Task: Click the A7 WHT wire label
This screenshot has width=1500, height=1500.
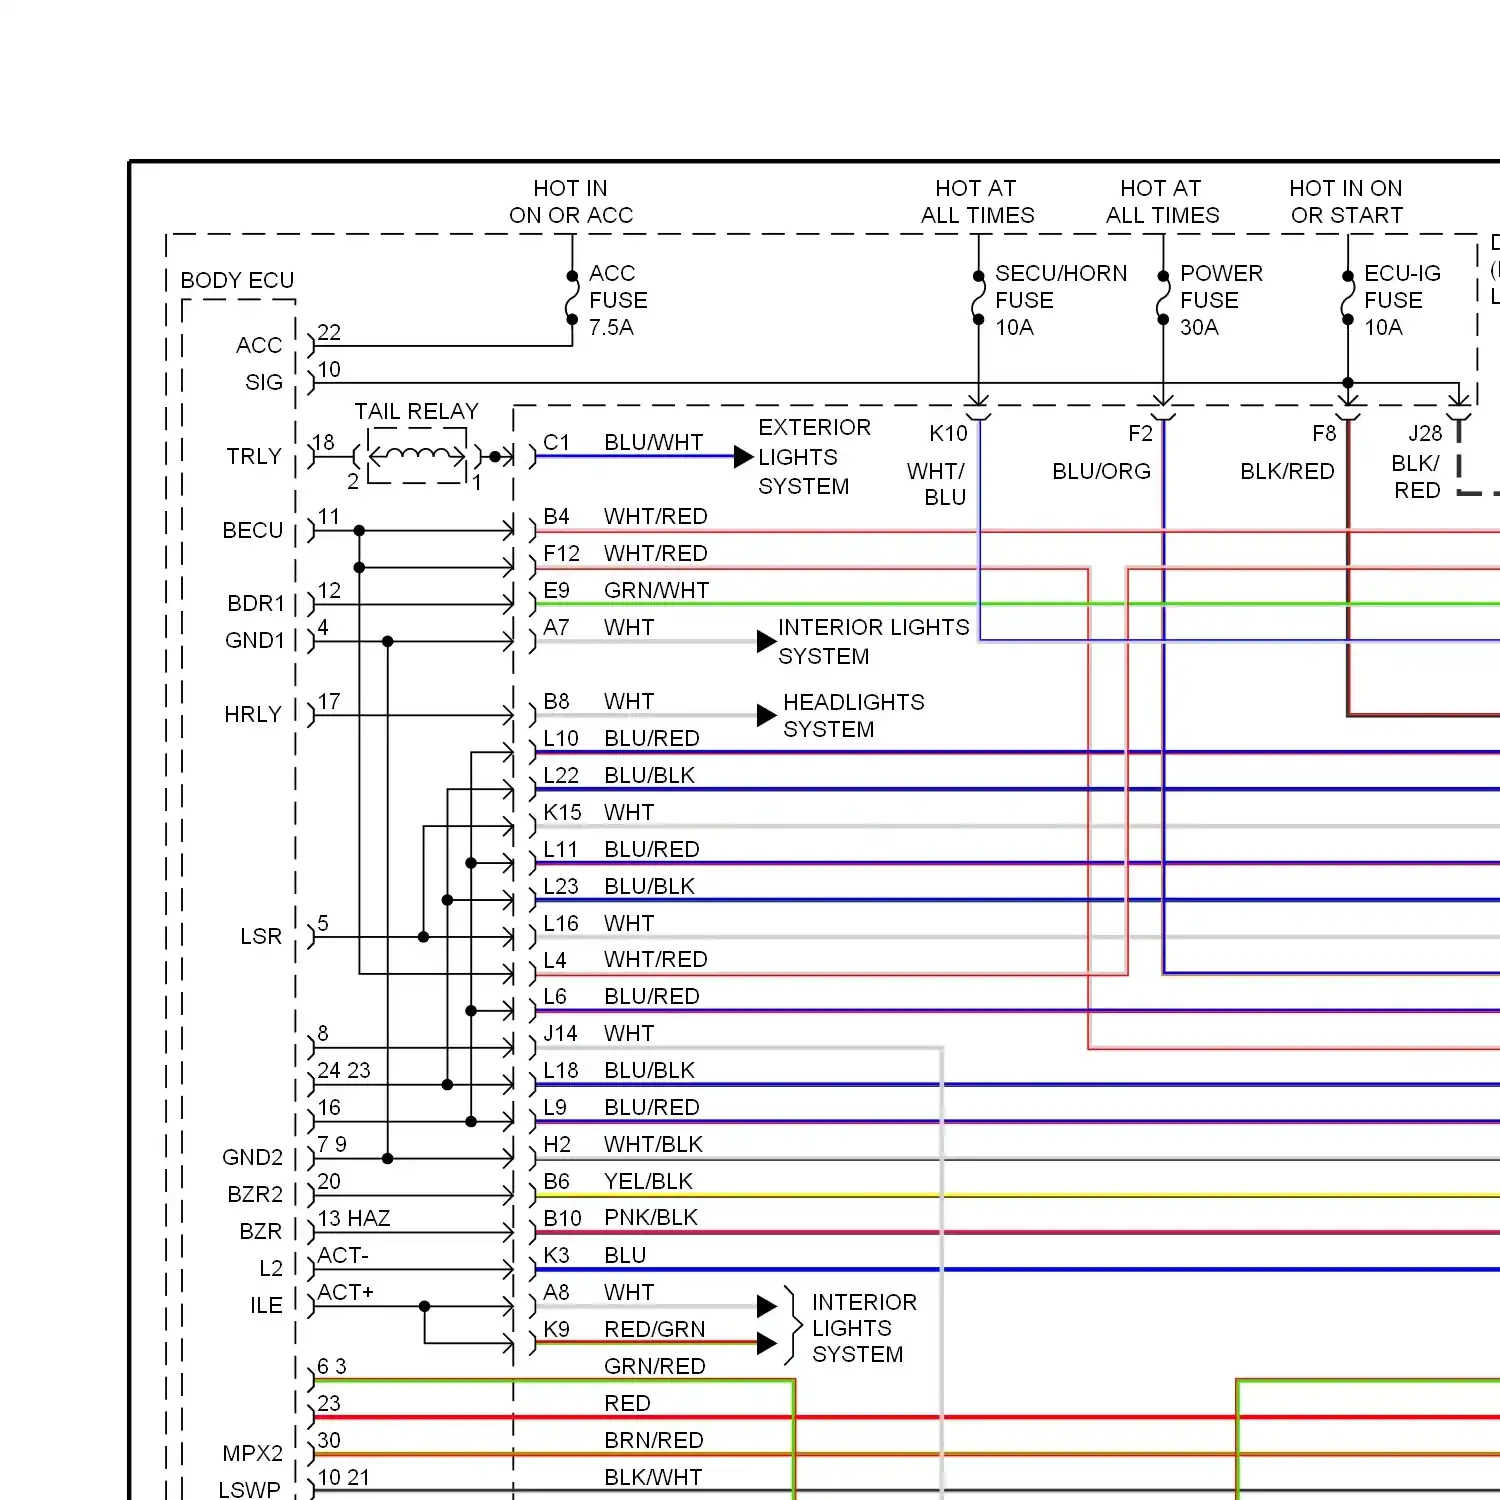Action: point(598,628)
